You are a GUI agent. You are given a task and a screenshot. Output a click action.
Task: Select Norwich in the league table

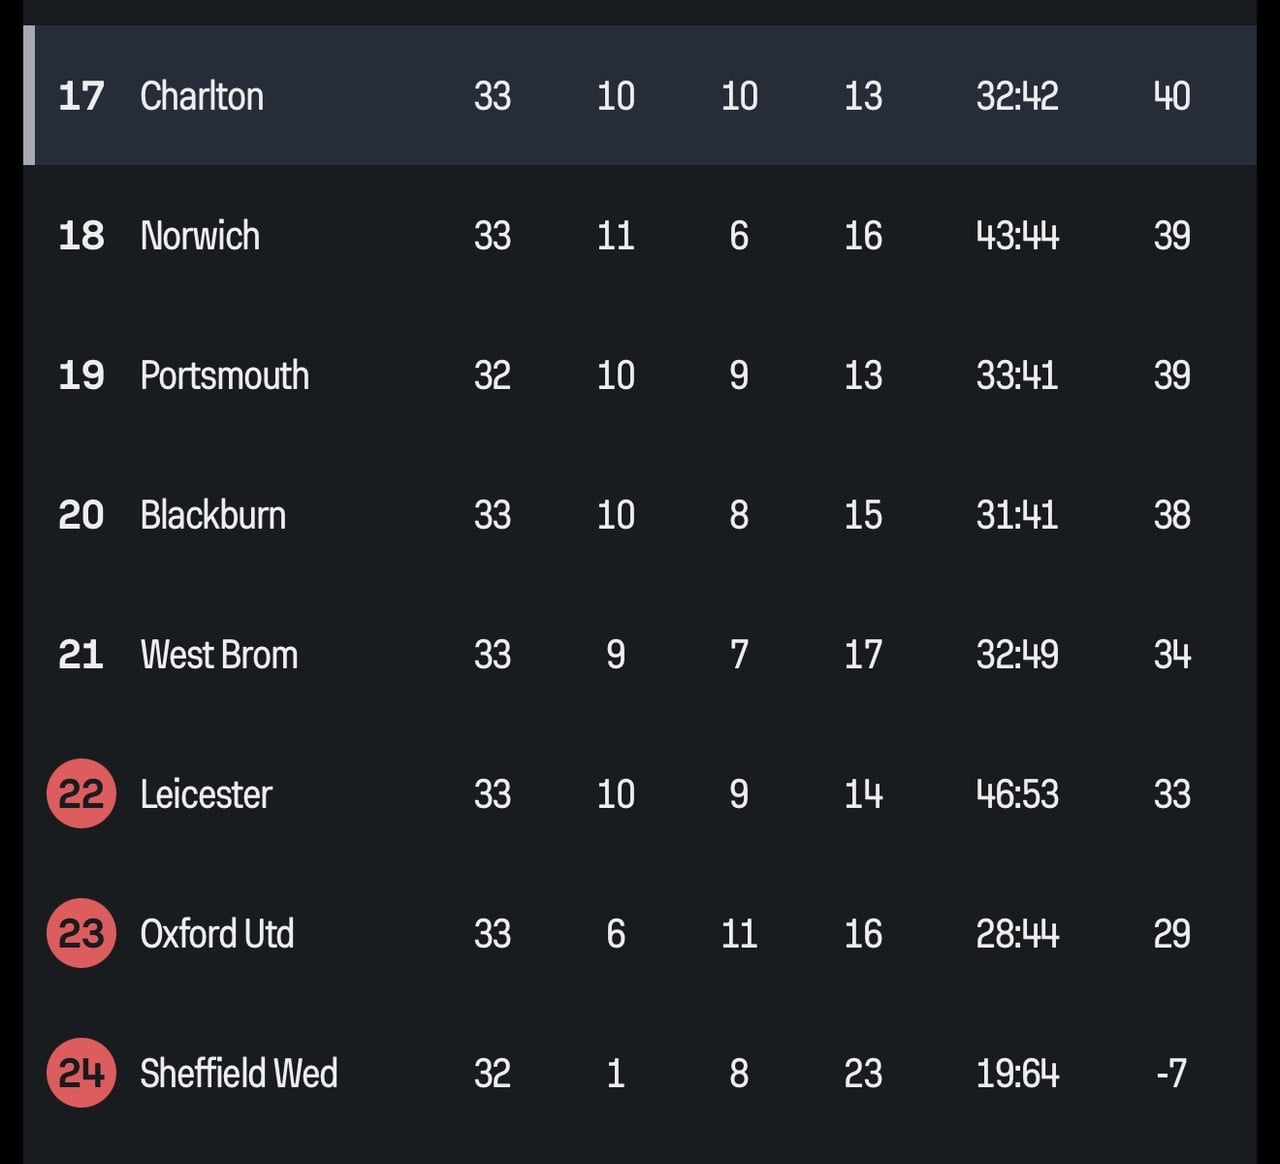200,236
